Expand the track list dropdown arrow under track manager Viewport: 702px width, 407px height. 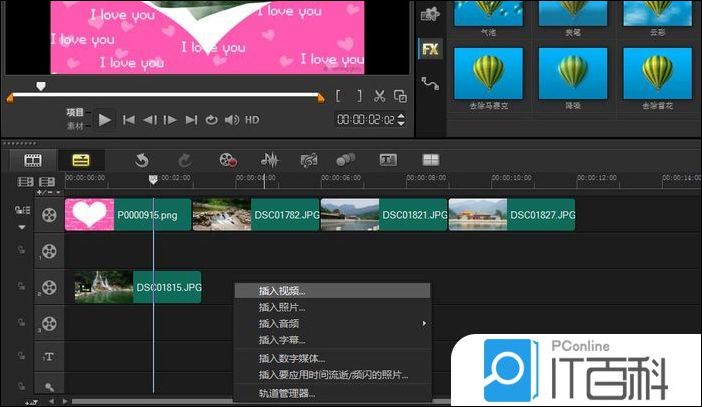[x=20, y=227]
